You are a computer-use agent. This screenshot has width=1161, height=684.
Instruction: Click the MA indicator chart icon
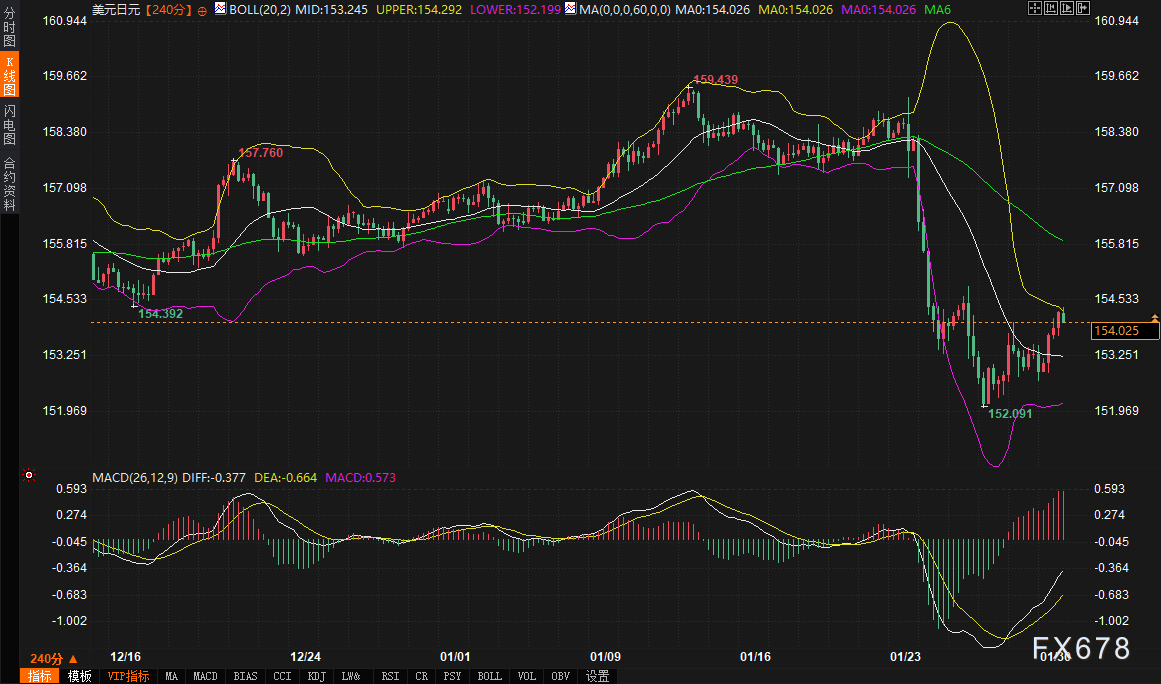570,9
